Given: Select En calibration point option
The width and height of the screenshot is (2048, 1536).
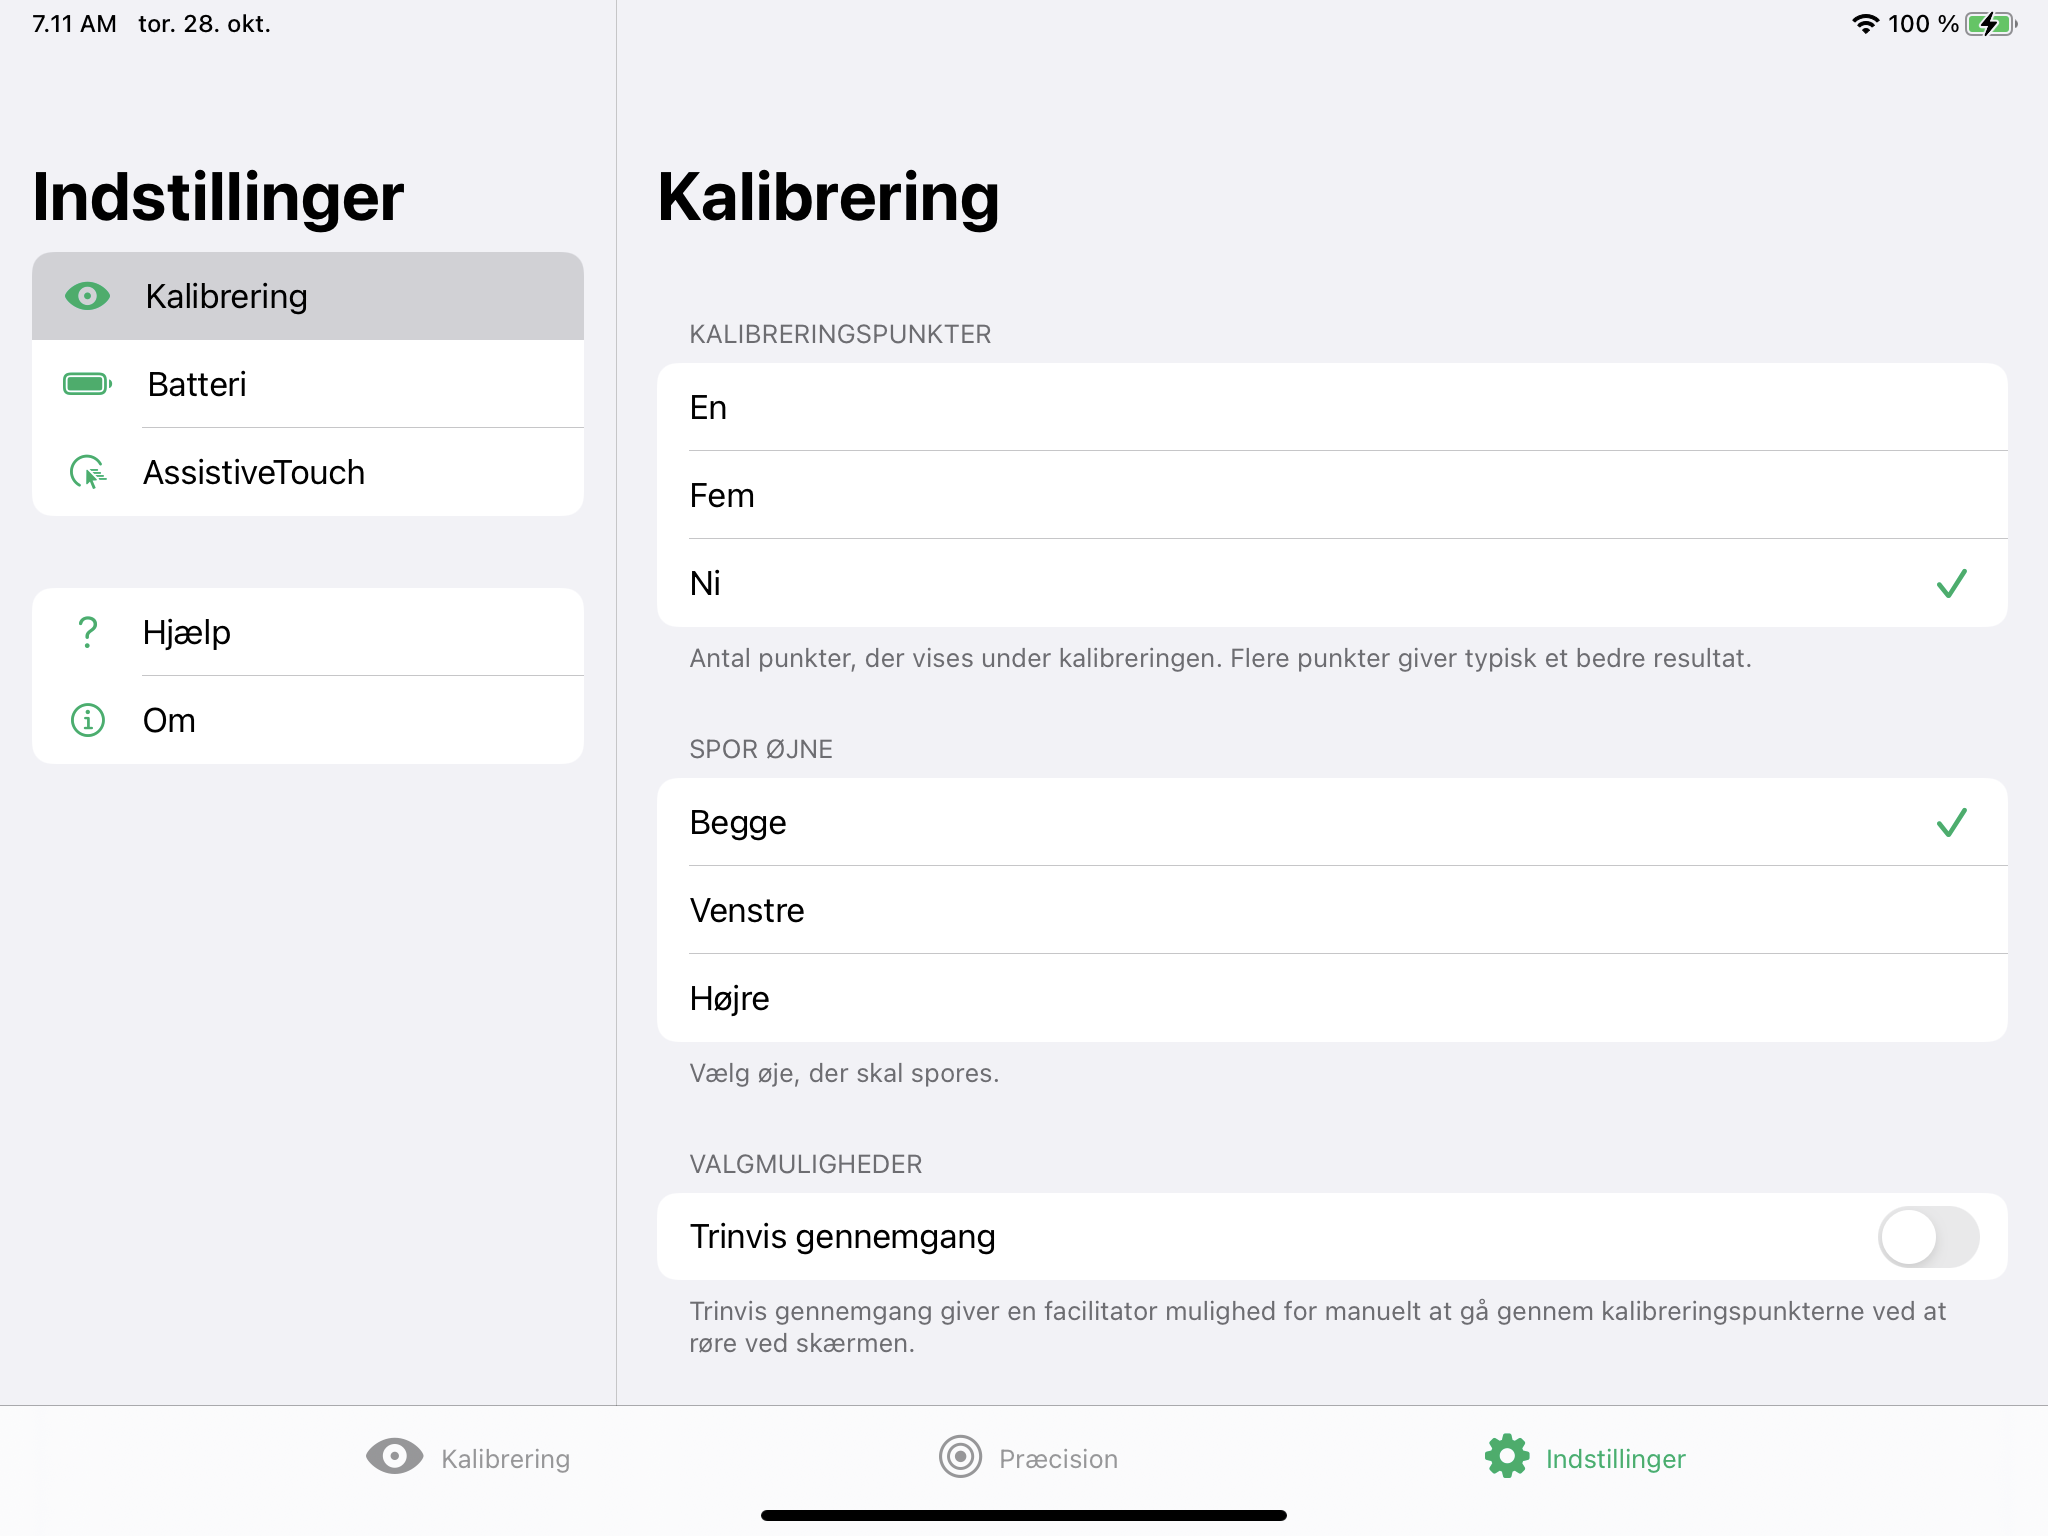Looking at the screenshot, I should tap(1330, 408).
